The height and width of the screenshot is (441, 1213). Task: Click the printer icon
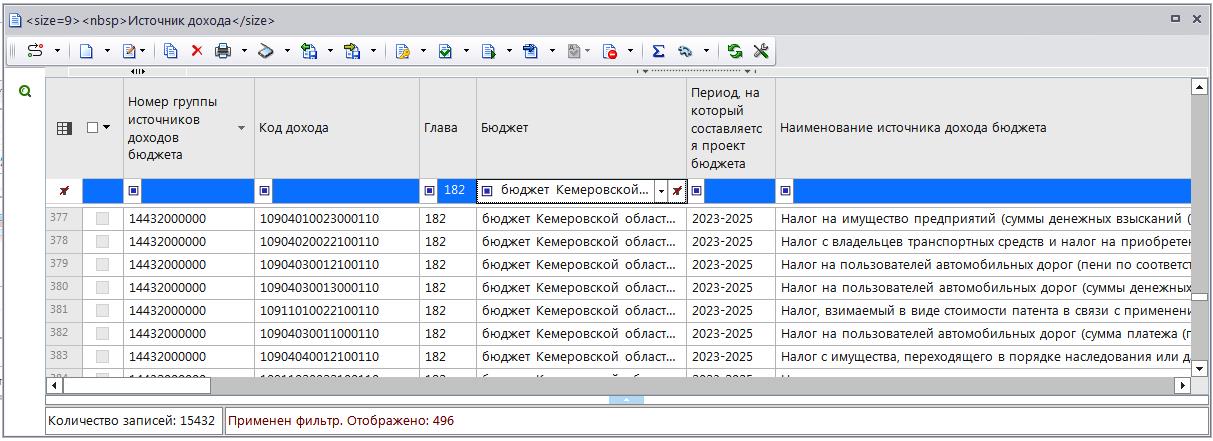coord(223,50)
